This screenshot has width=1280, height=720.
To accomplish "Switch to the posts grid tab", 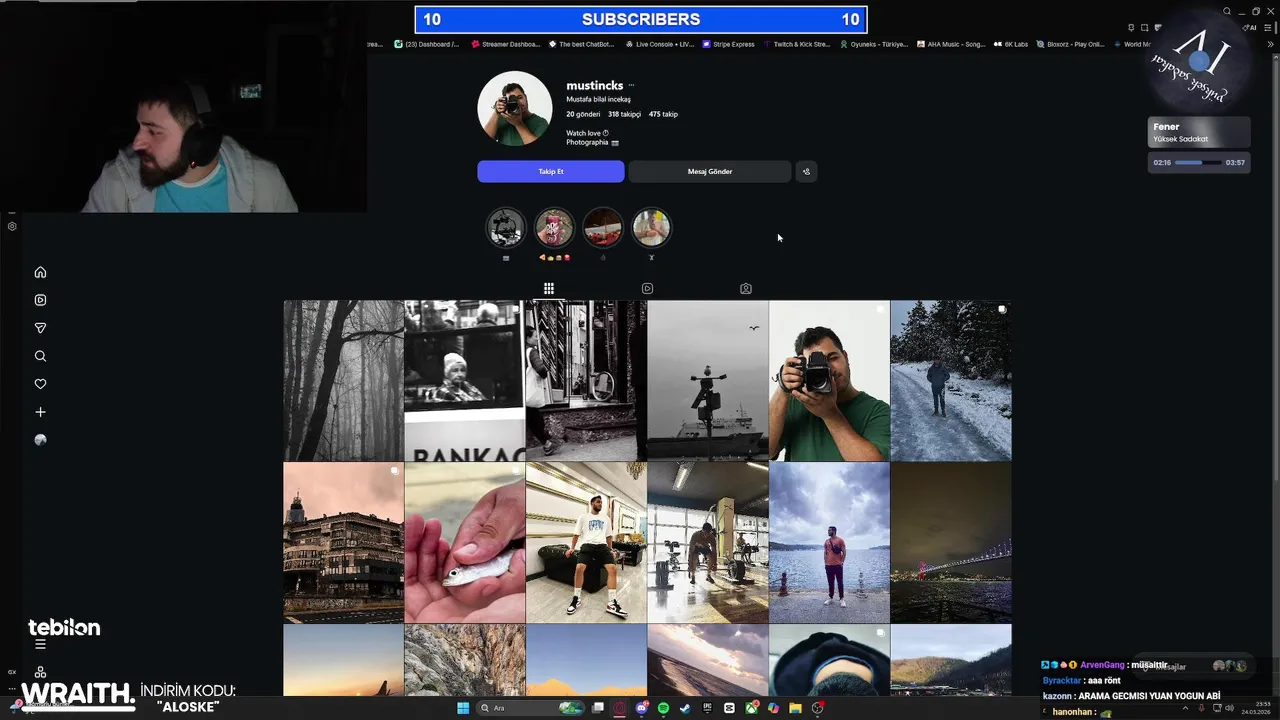I will pos(549,288).
